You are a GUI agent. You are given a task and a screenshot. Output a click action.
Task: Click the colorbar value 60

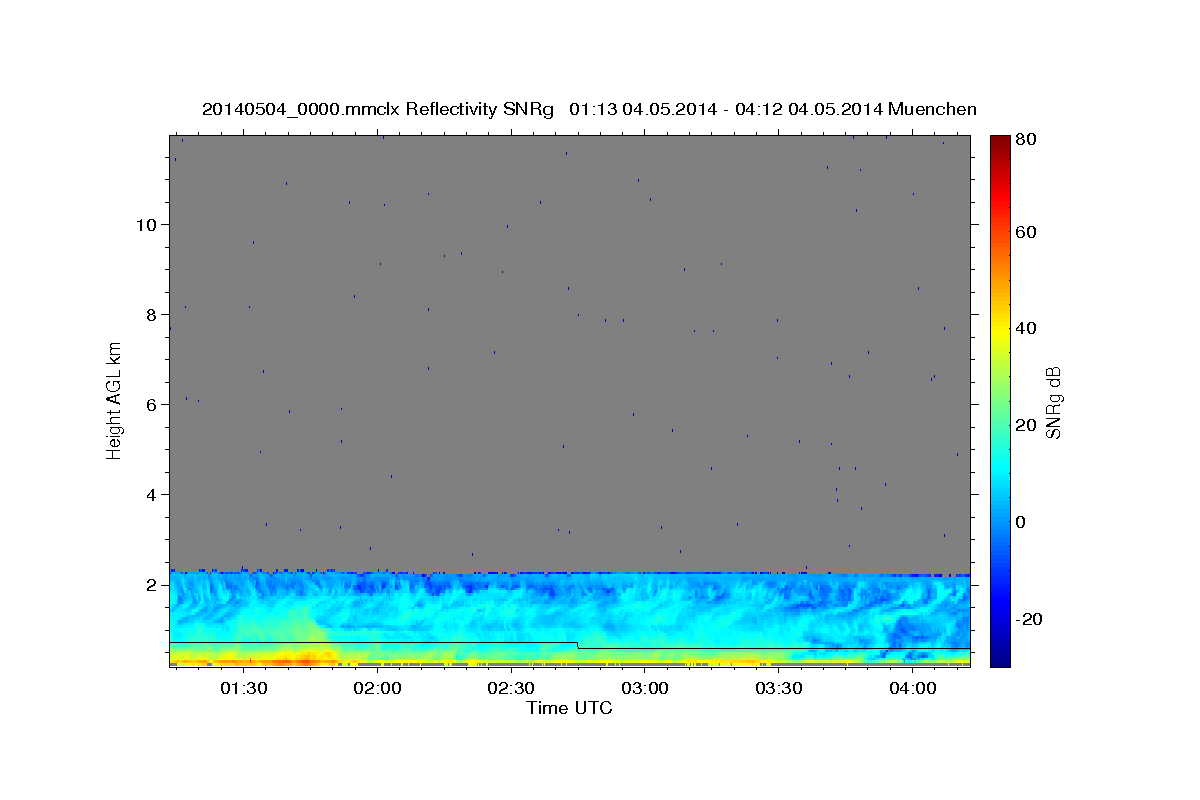click(x=1025, y=232)
